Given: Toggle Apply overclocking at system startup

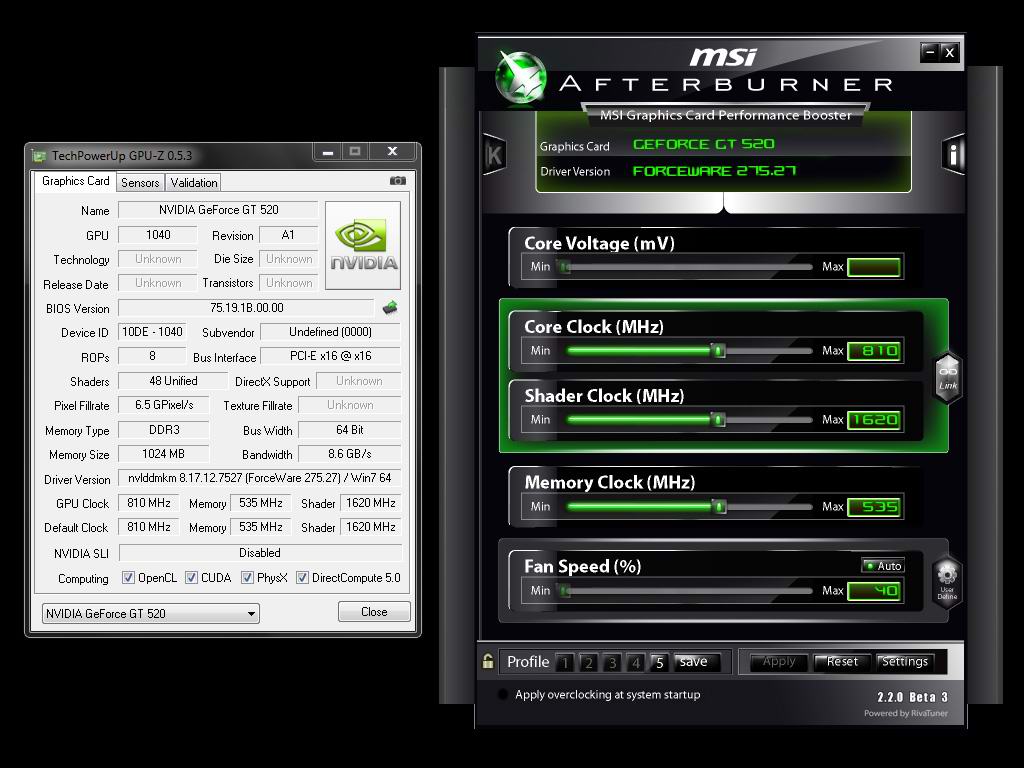Looking at the screenshot, I should tap(503, 695).
